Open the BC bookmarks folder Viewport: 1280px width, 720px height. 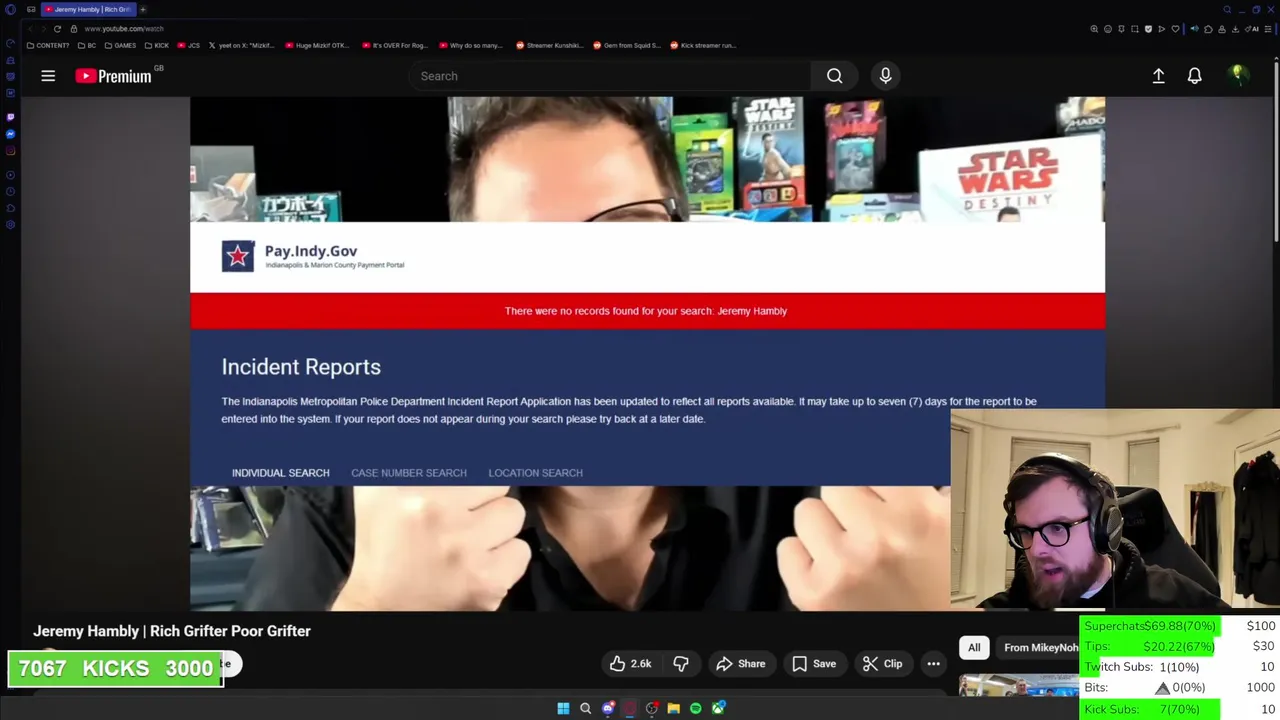tap(87, 45)
